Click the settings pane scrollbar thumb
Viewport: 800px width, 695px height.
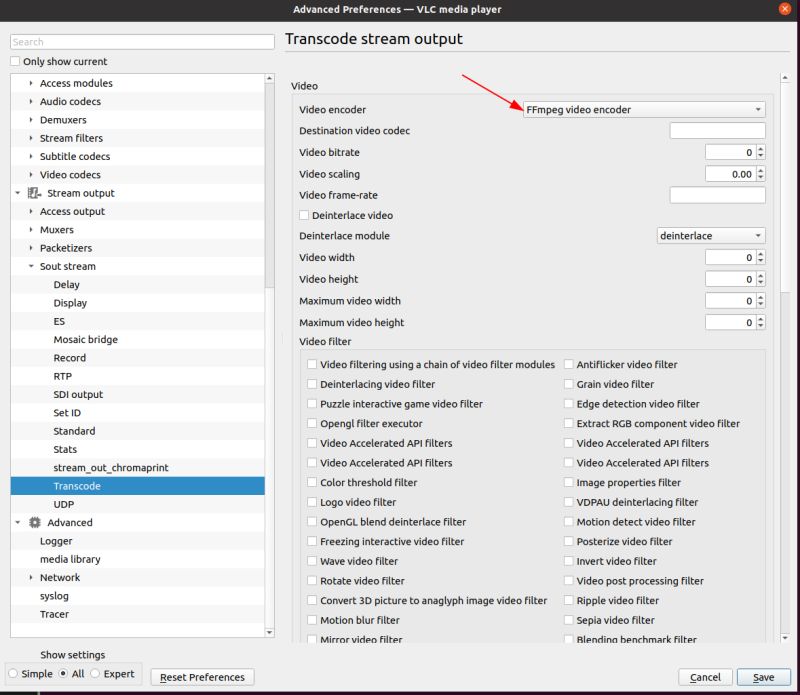[785, 187]
